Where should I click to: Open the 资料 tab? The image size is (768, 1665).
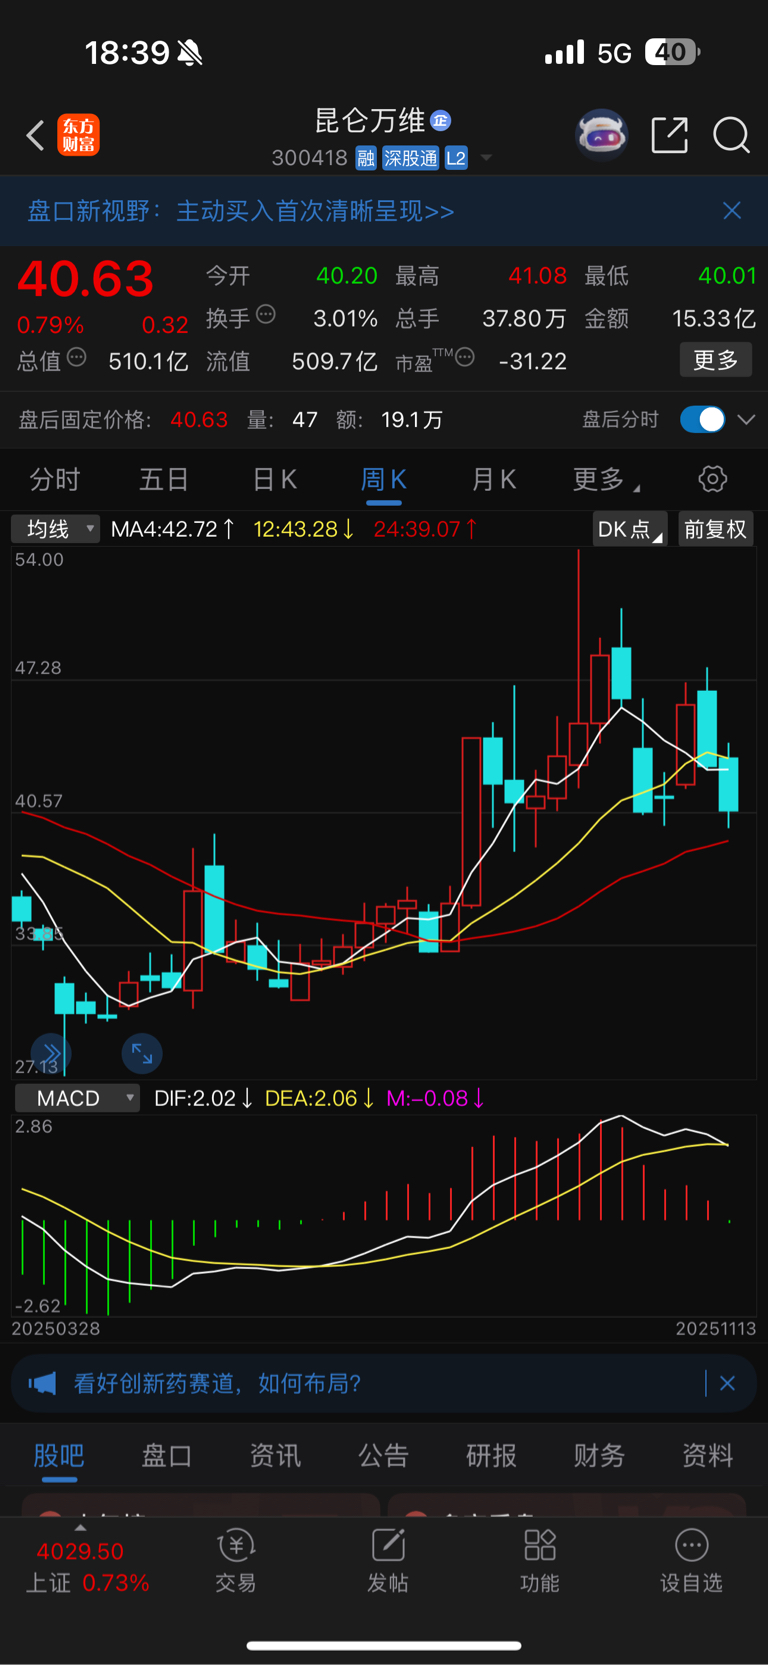707,1455
